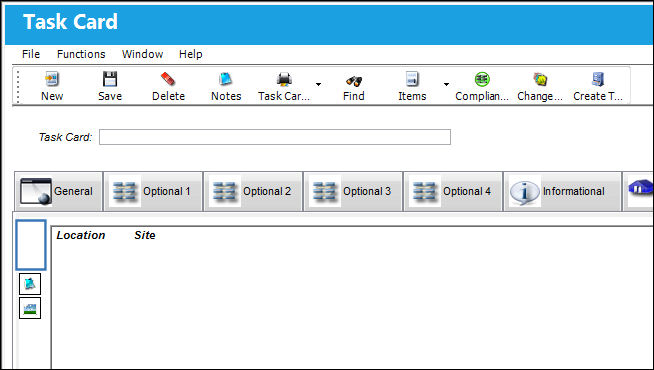Switch to the General tab
The width and height of the screenshot is (654, 370).
tap(58, 191)
